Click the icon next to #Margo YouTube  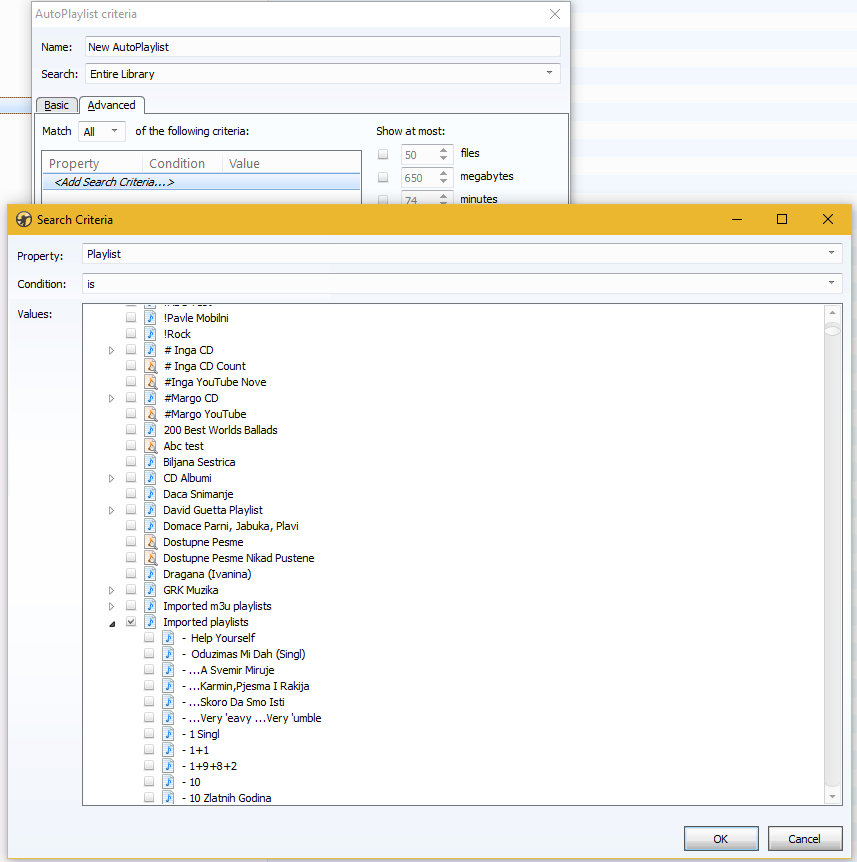pyautogui.click(x=150, y=414)
